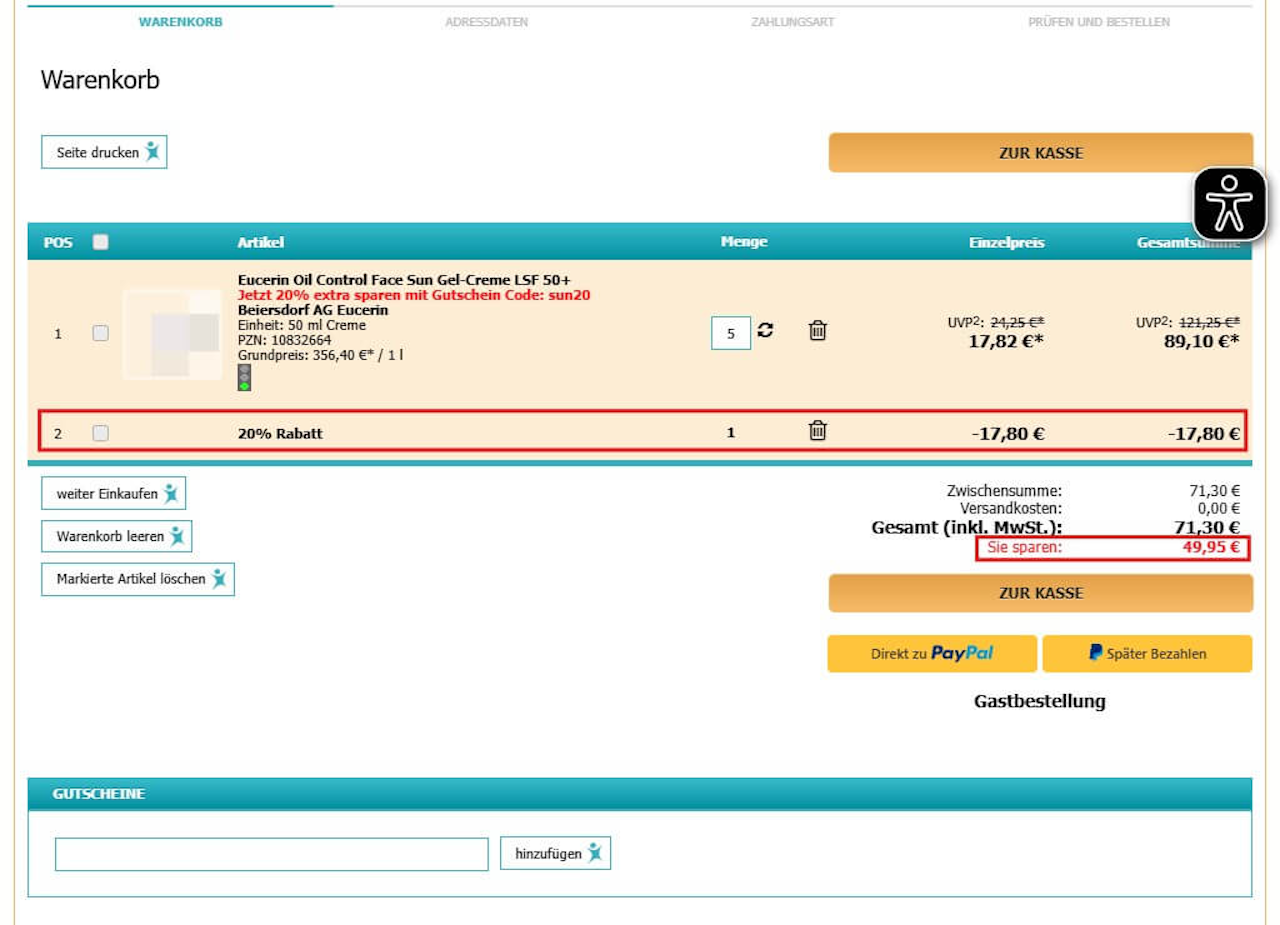Click the quantity field showing 5
The height and width of the screenshot is (925, 1280).
pos(731,333)
